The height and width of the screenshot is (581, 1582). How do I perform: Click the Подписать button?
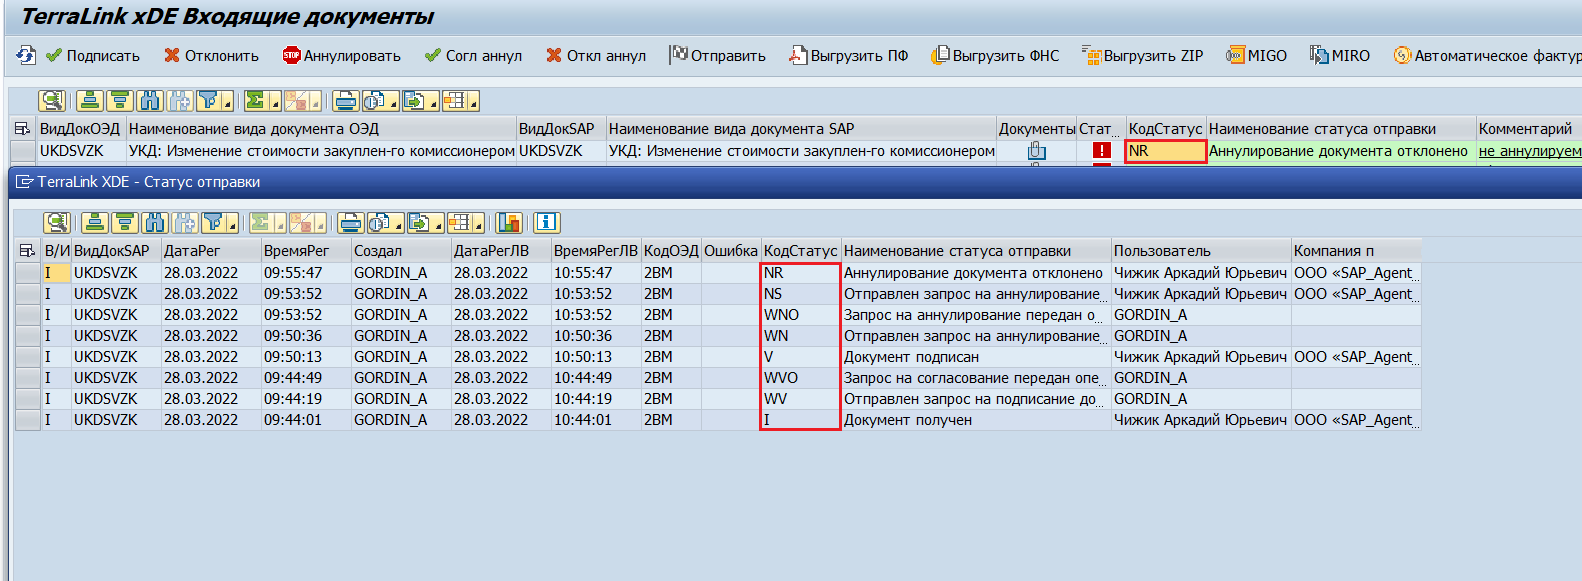coord(92,56)
